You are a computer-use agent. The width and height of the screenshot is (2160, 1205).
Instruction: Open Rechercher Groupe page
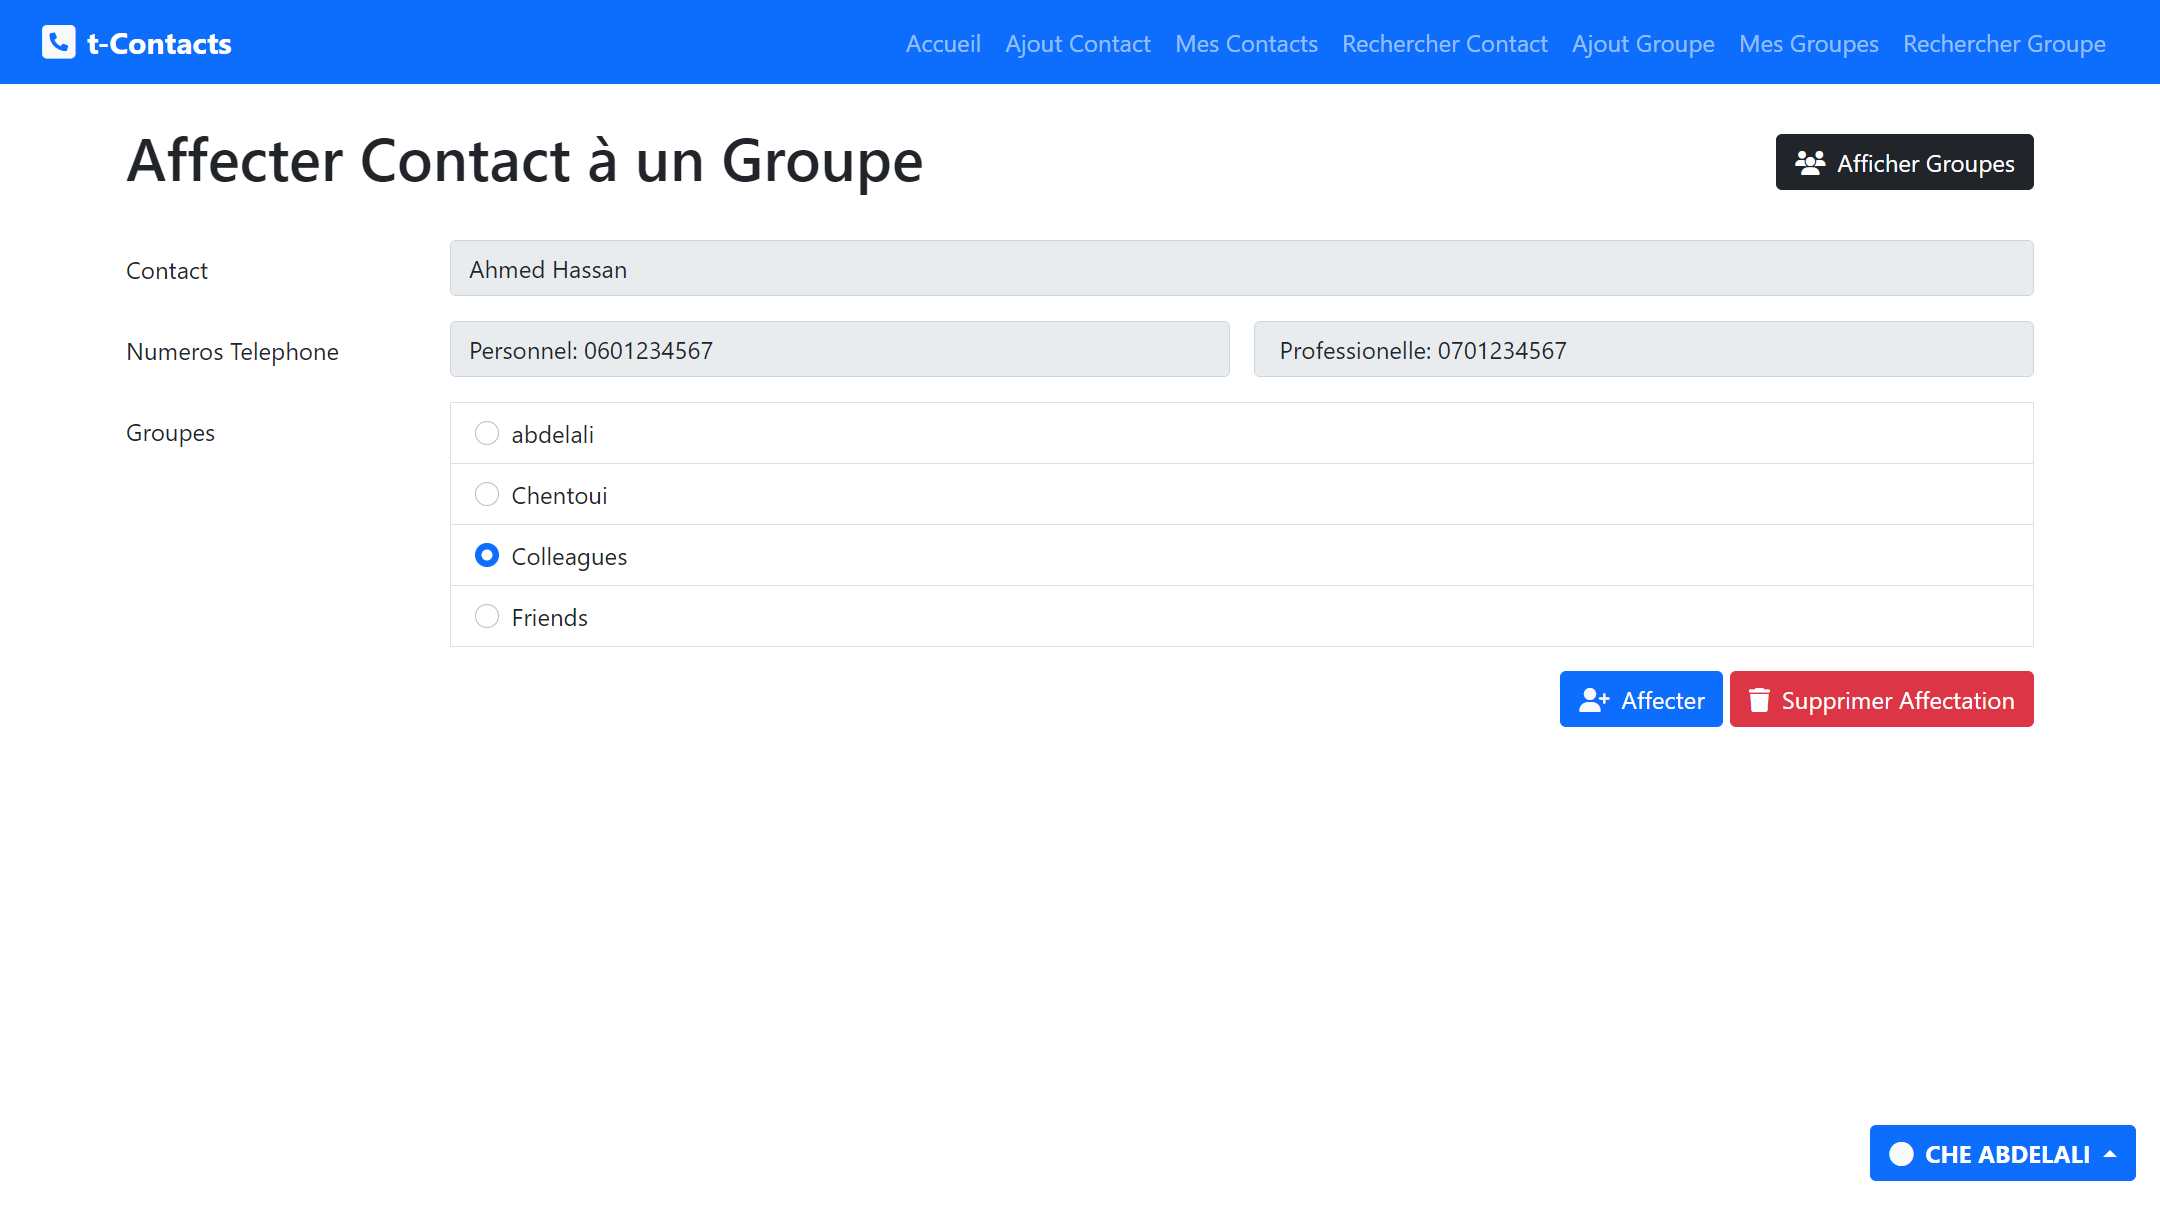click(2004, 44)
